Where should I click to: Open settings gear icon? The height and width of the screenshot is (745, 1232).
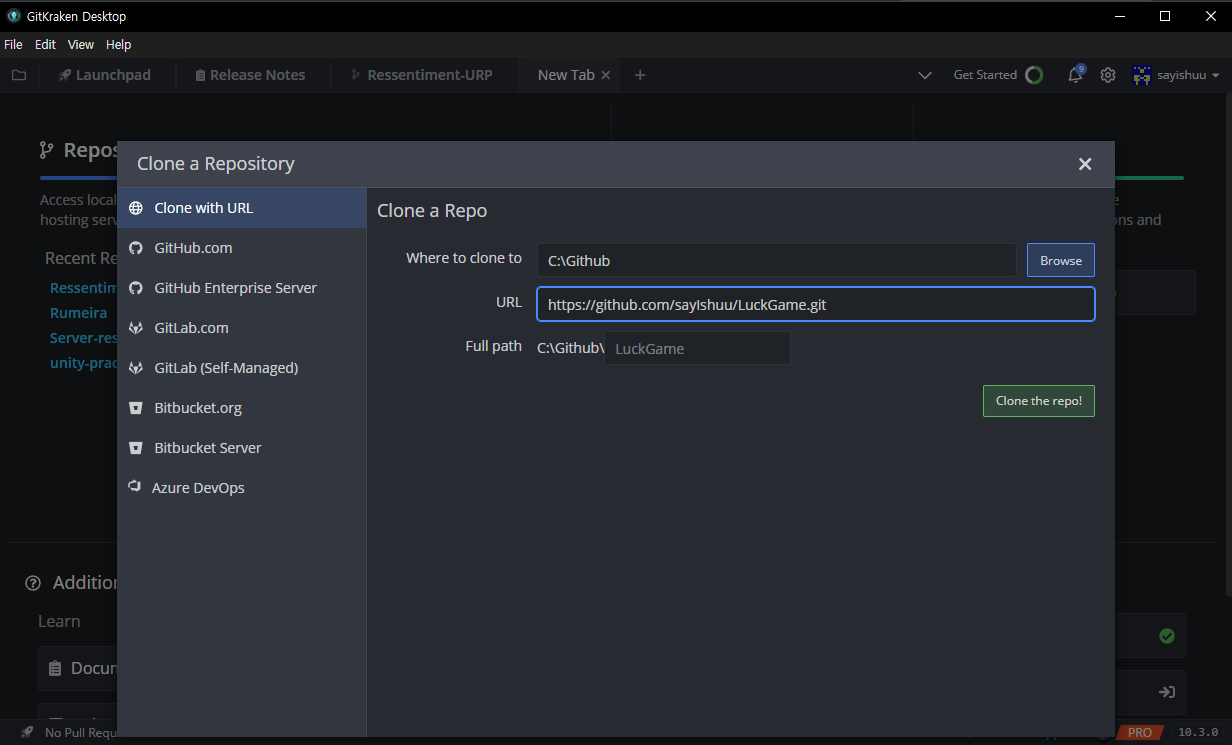point(1108,75)
